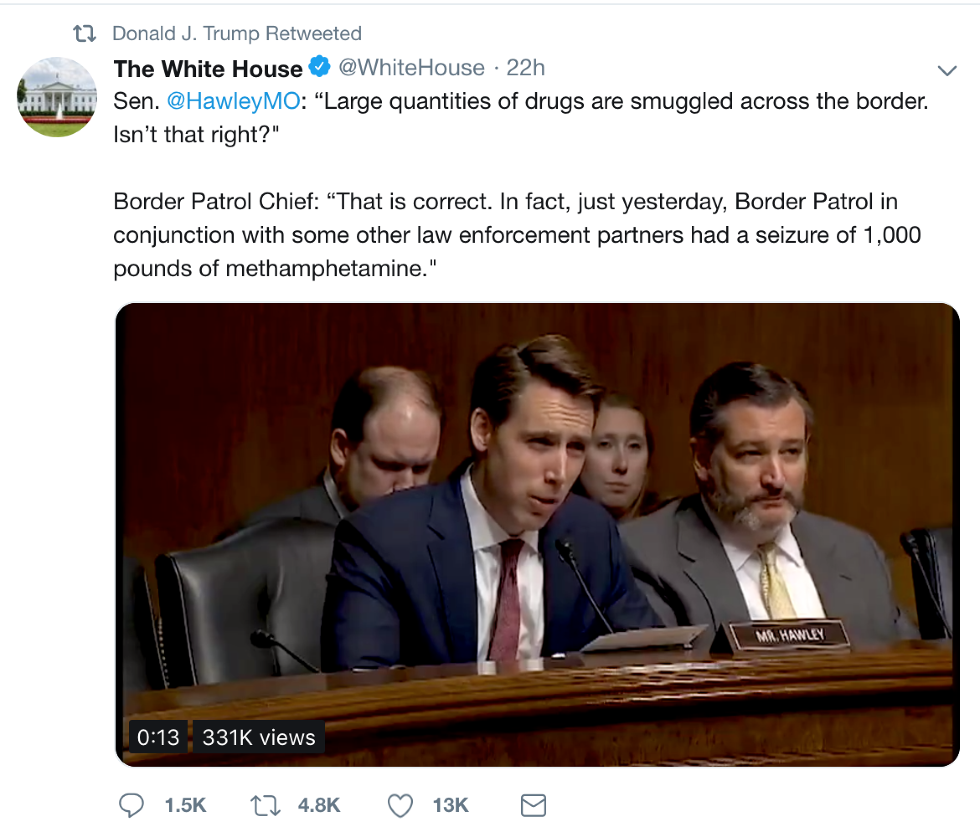Open the @WhiteHouse handle
This screenshot has width=980, height=832.
tap(411, 68)
